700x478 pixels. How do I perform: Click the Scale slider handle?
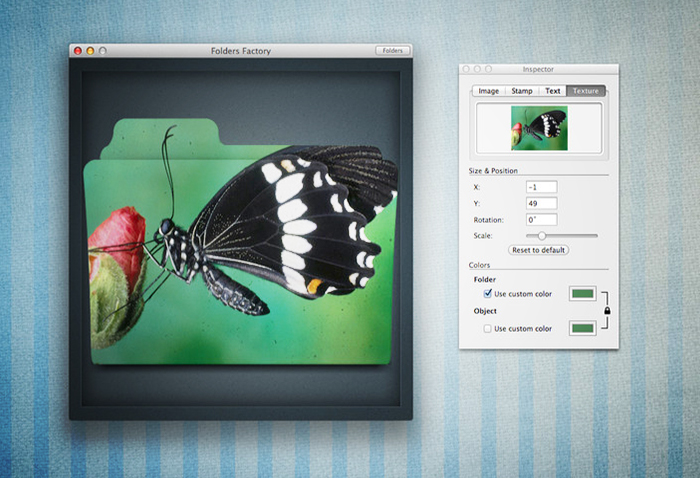pyautogui.click(x=542, y=235)
